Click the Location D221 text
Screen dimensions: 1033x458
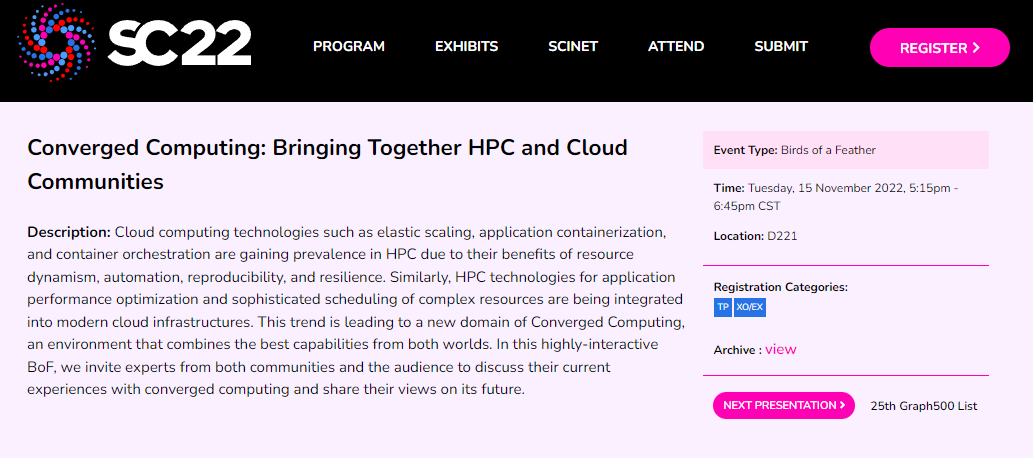click(755, 236)
